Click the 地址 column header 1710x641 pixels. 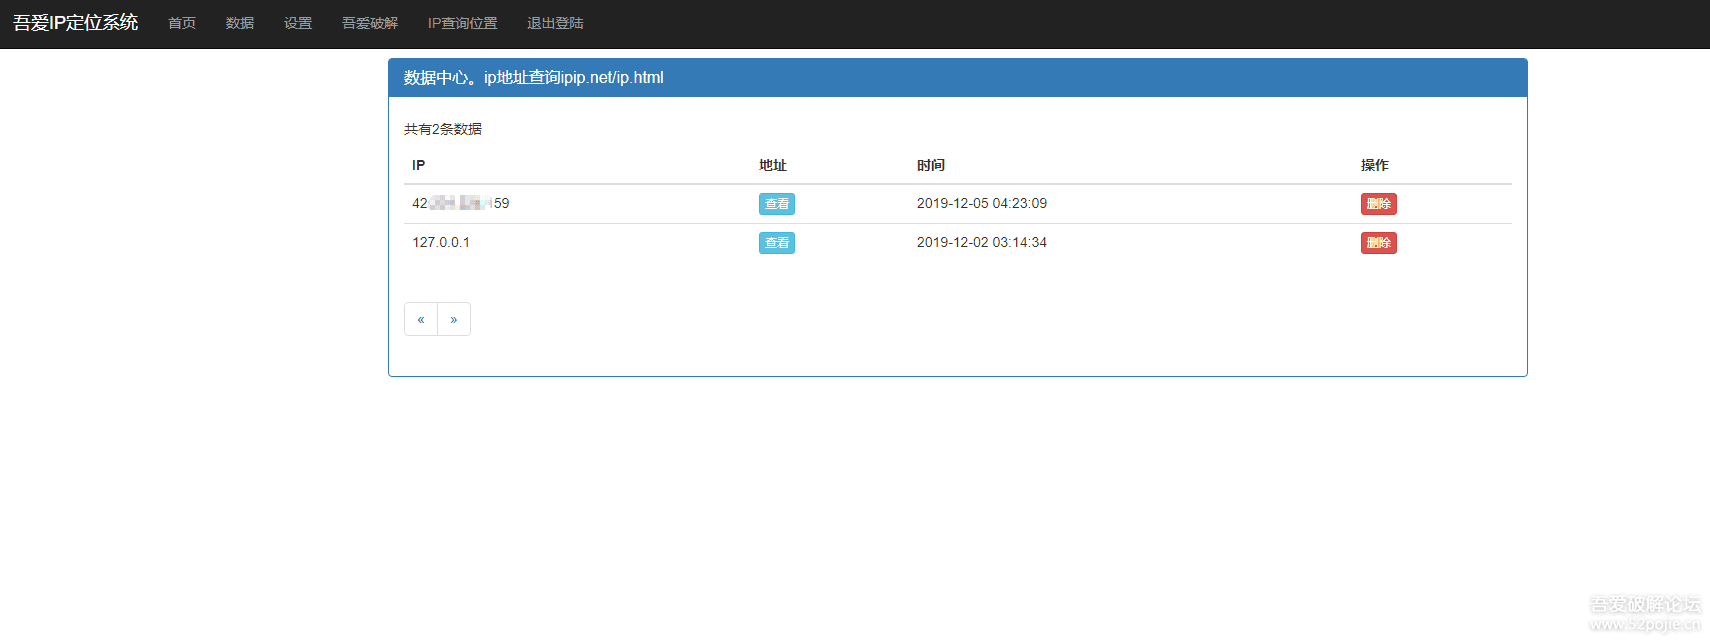pyautogui.click(x=772, y=165)
